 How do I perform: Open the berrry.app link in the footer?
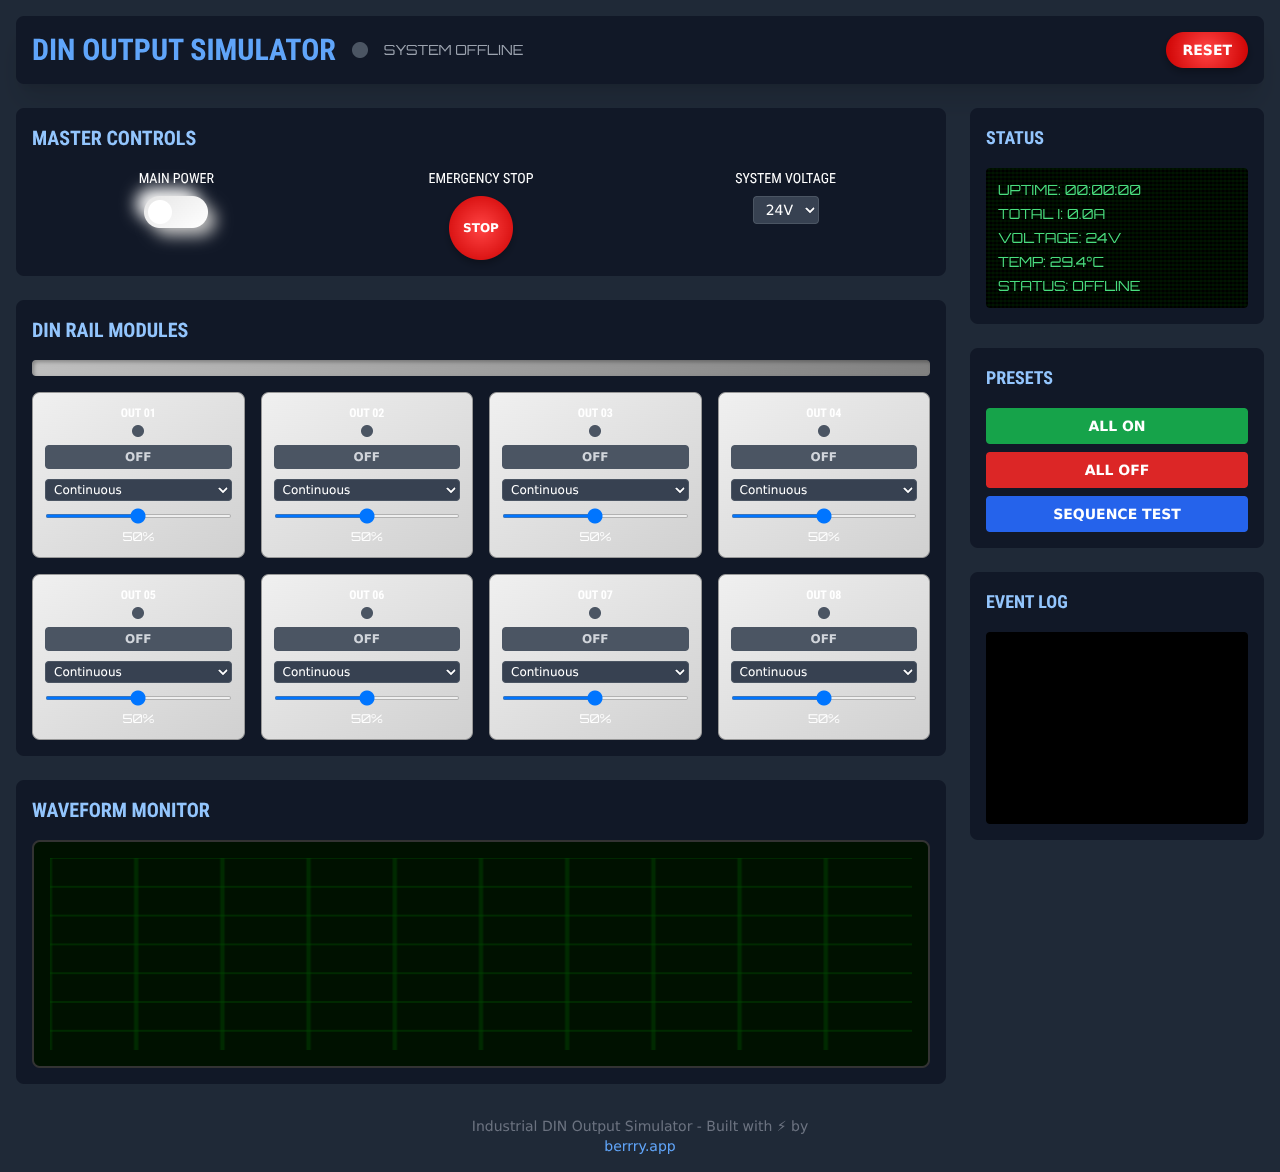pos(639,1146)
